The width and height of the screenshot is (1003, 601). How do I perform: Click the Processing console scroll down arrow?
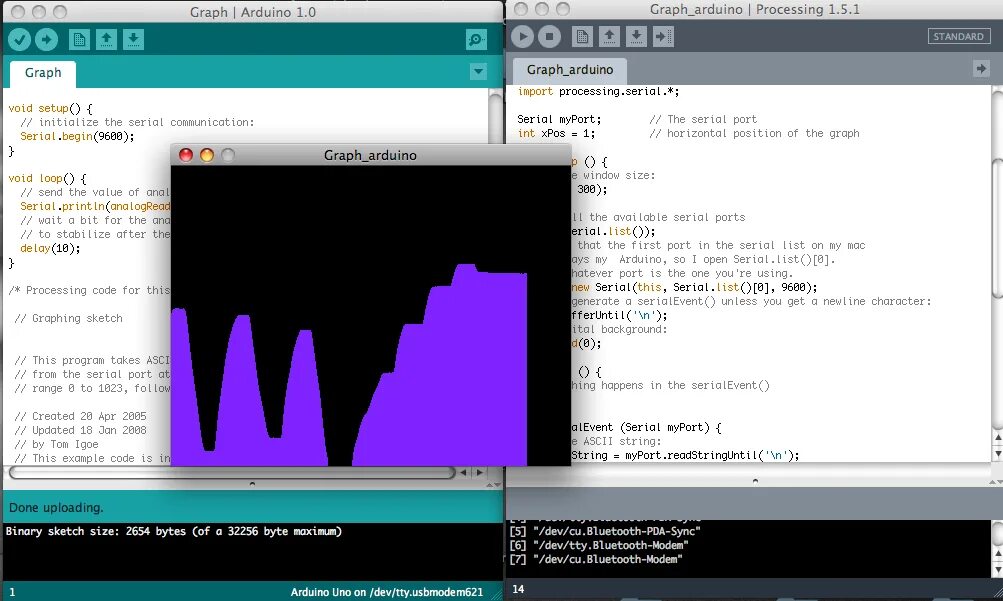[x=997, y=569]
